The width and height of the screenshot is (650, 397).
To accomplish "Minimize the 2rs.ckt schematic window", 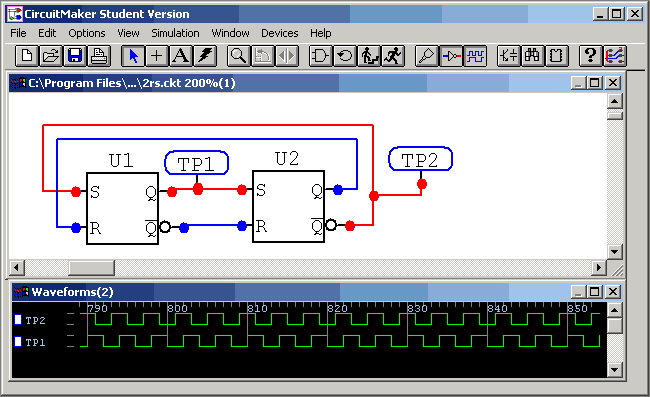I will coord(578,83).
